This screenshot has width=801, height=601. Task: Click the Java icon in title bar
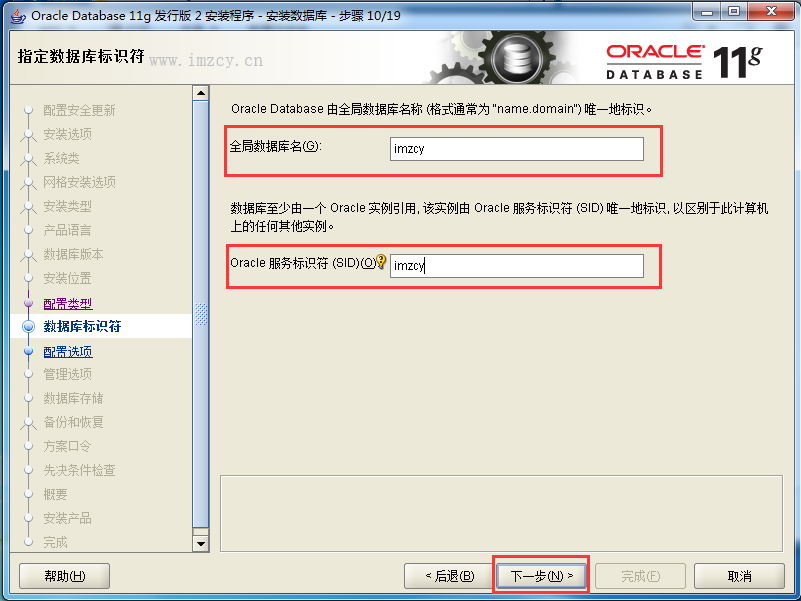tap(18, 16)
